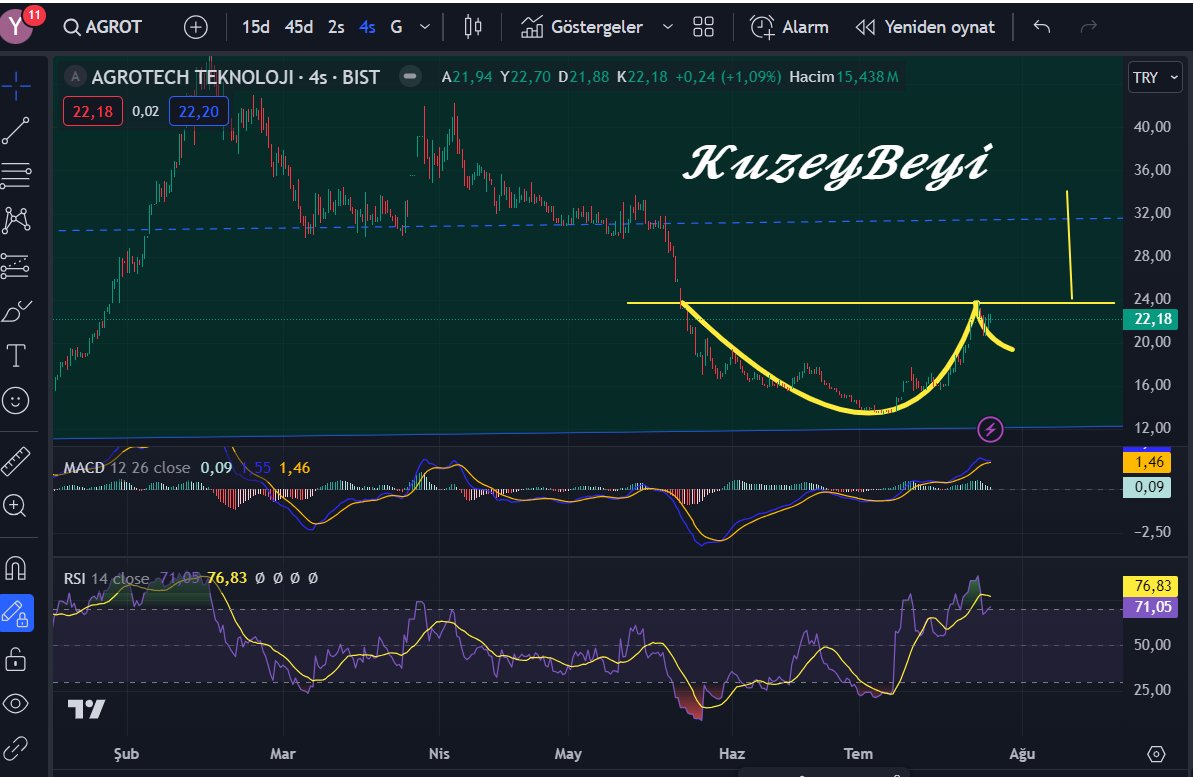
Task: Select the brush drawing tool
Action: coord(16,310)
